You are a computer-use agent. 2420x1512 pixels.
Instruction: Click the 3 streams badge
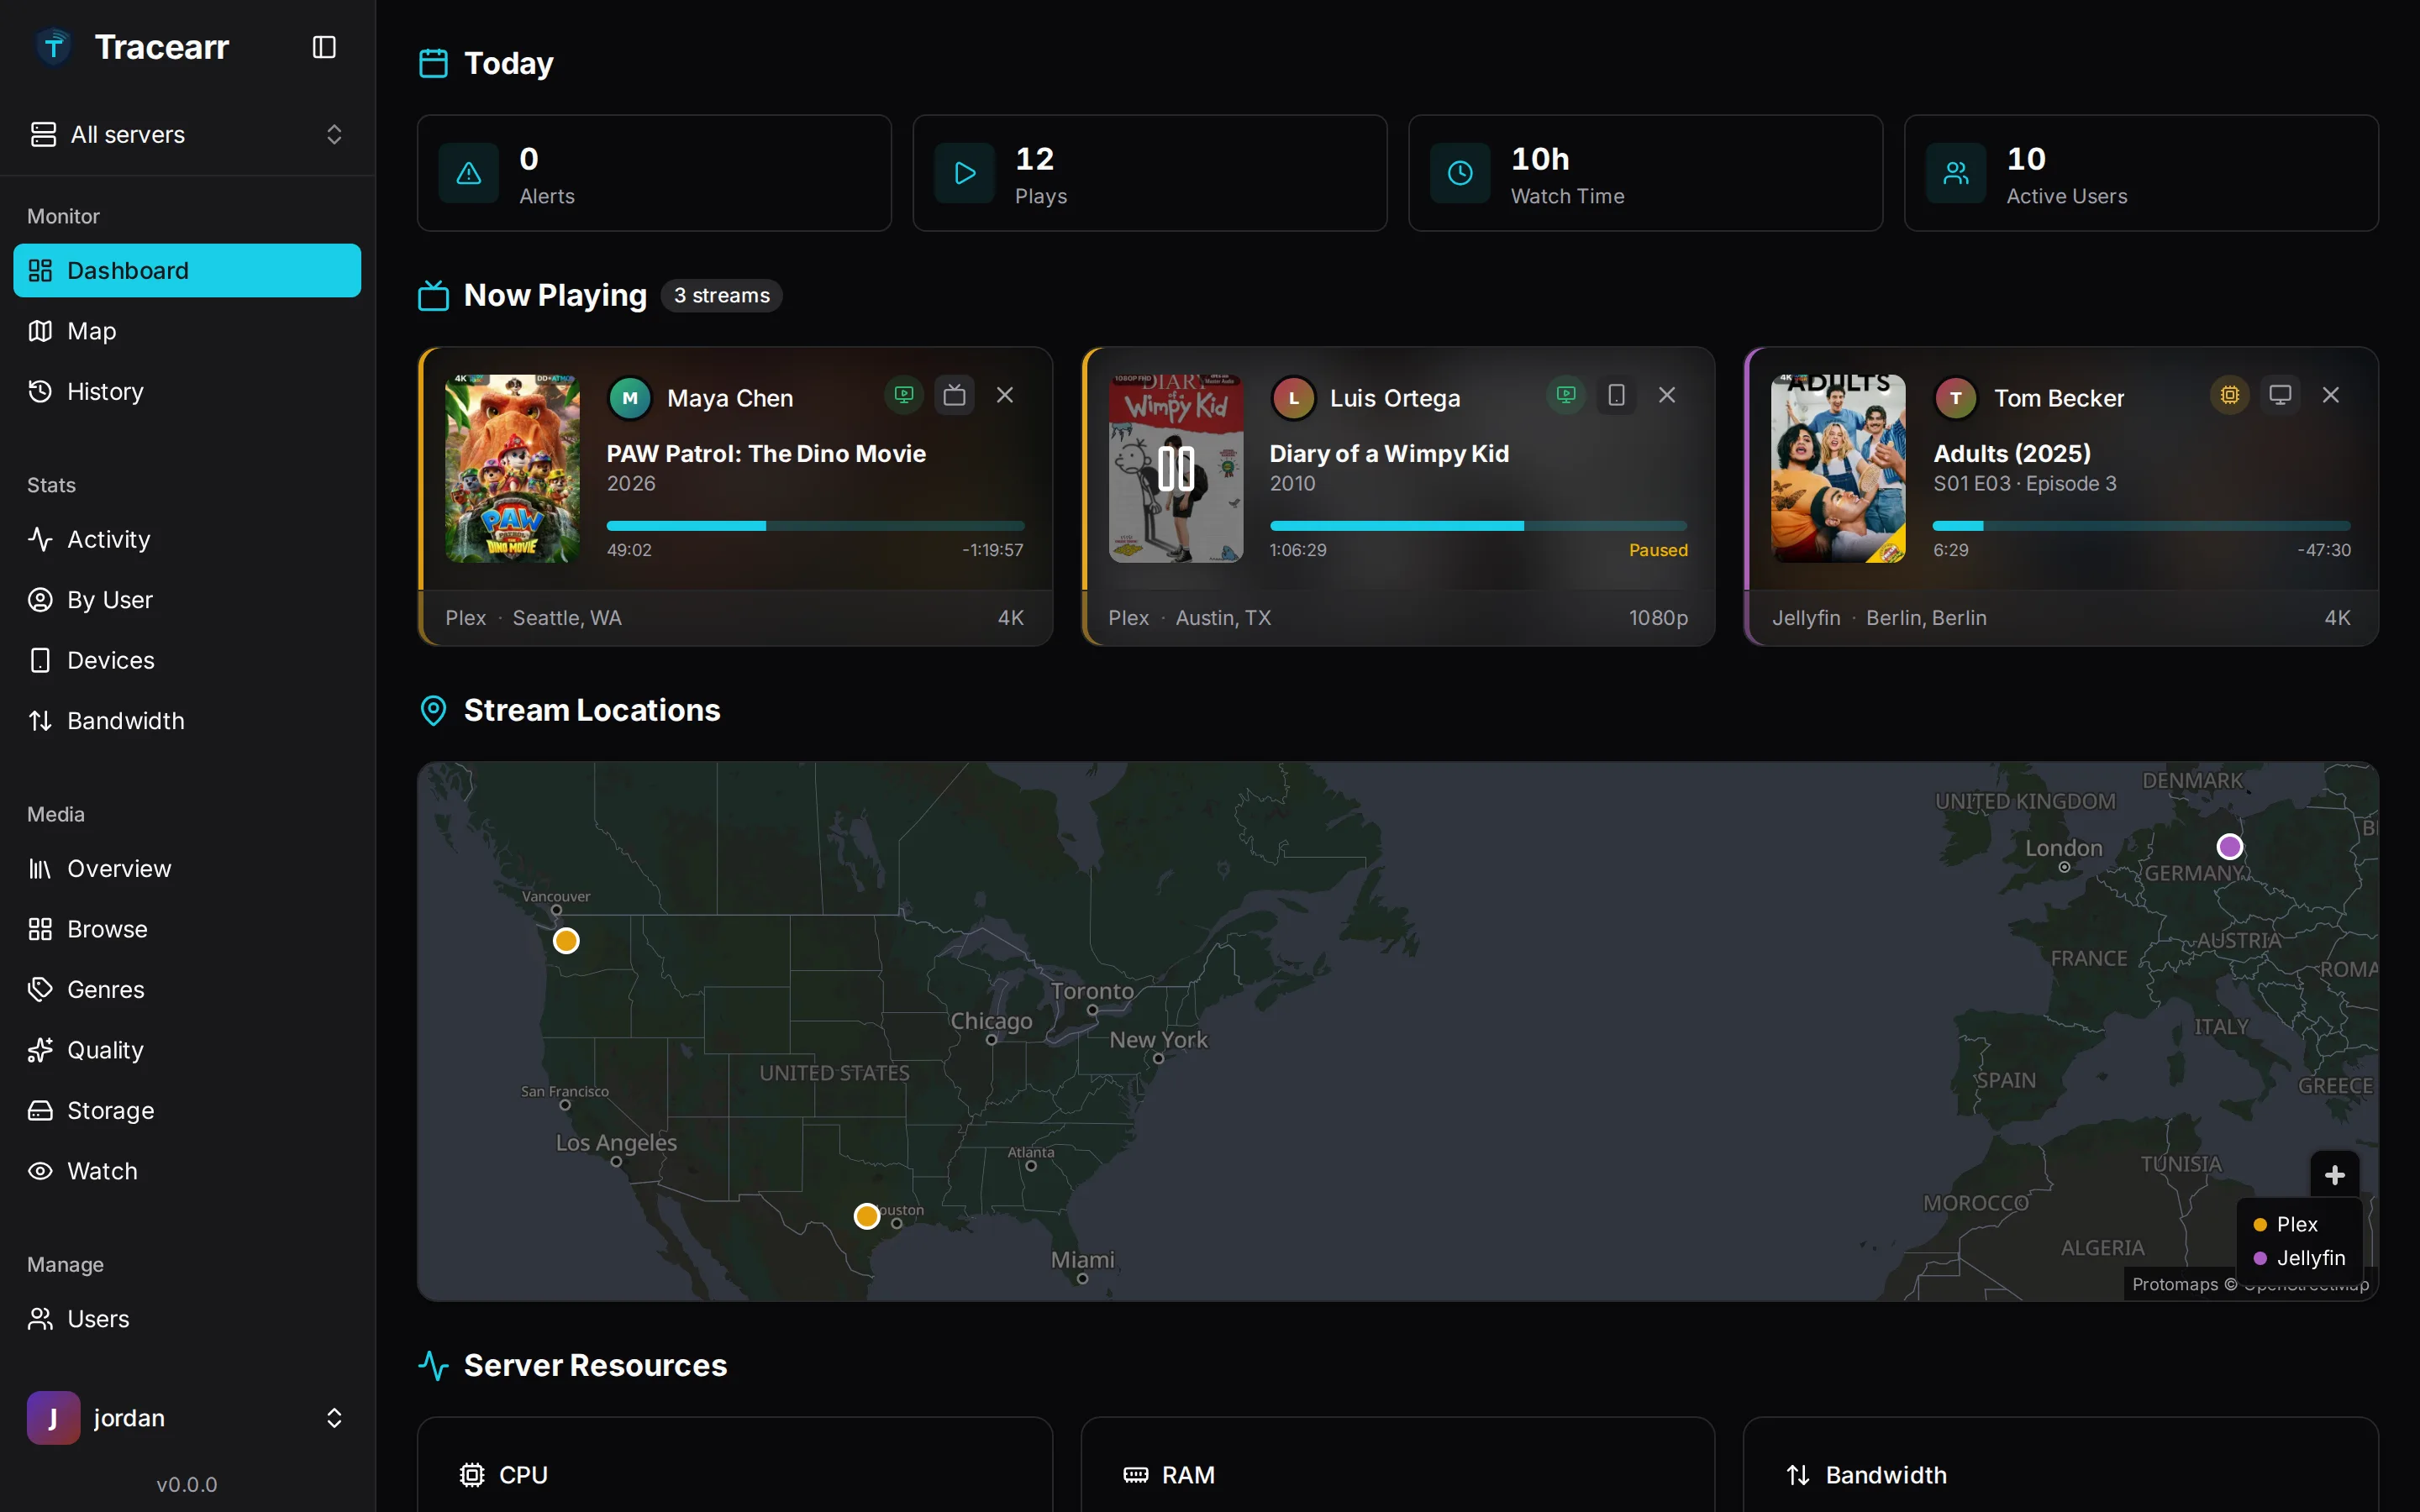pos(721,295)
